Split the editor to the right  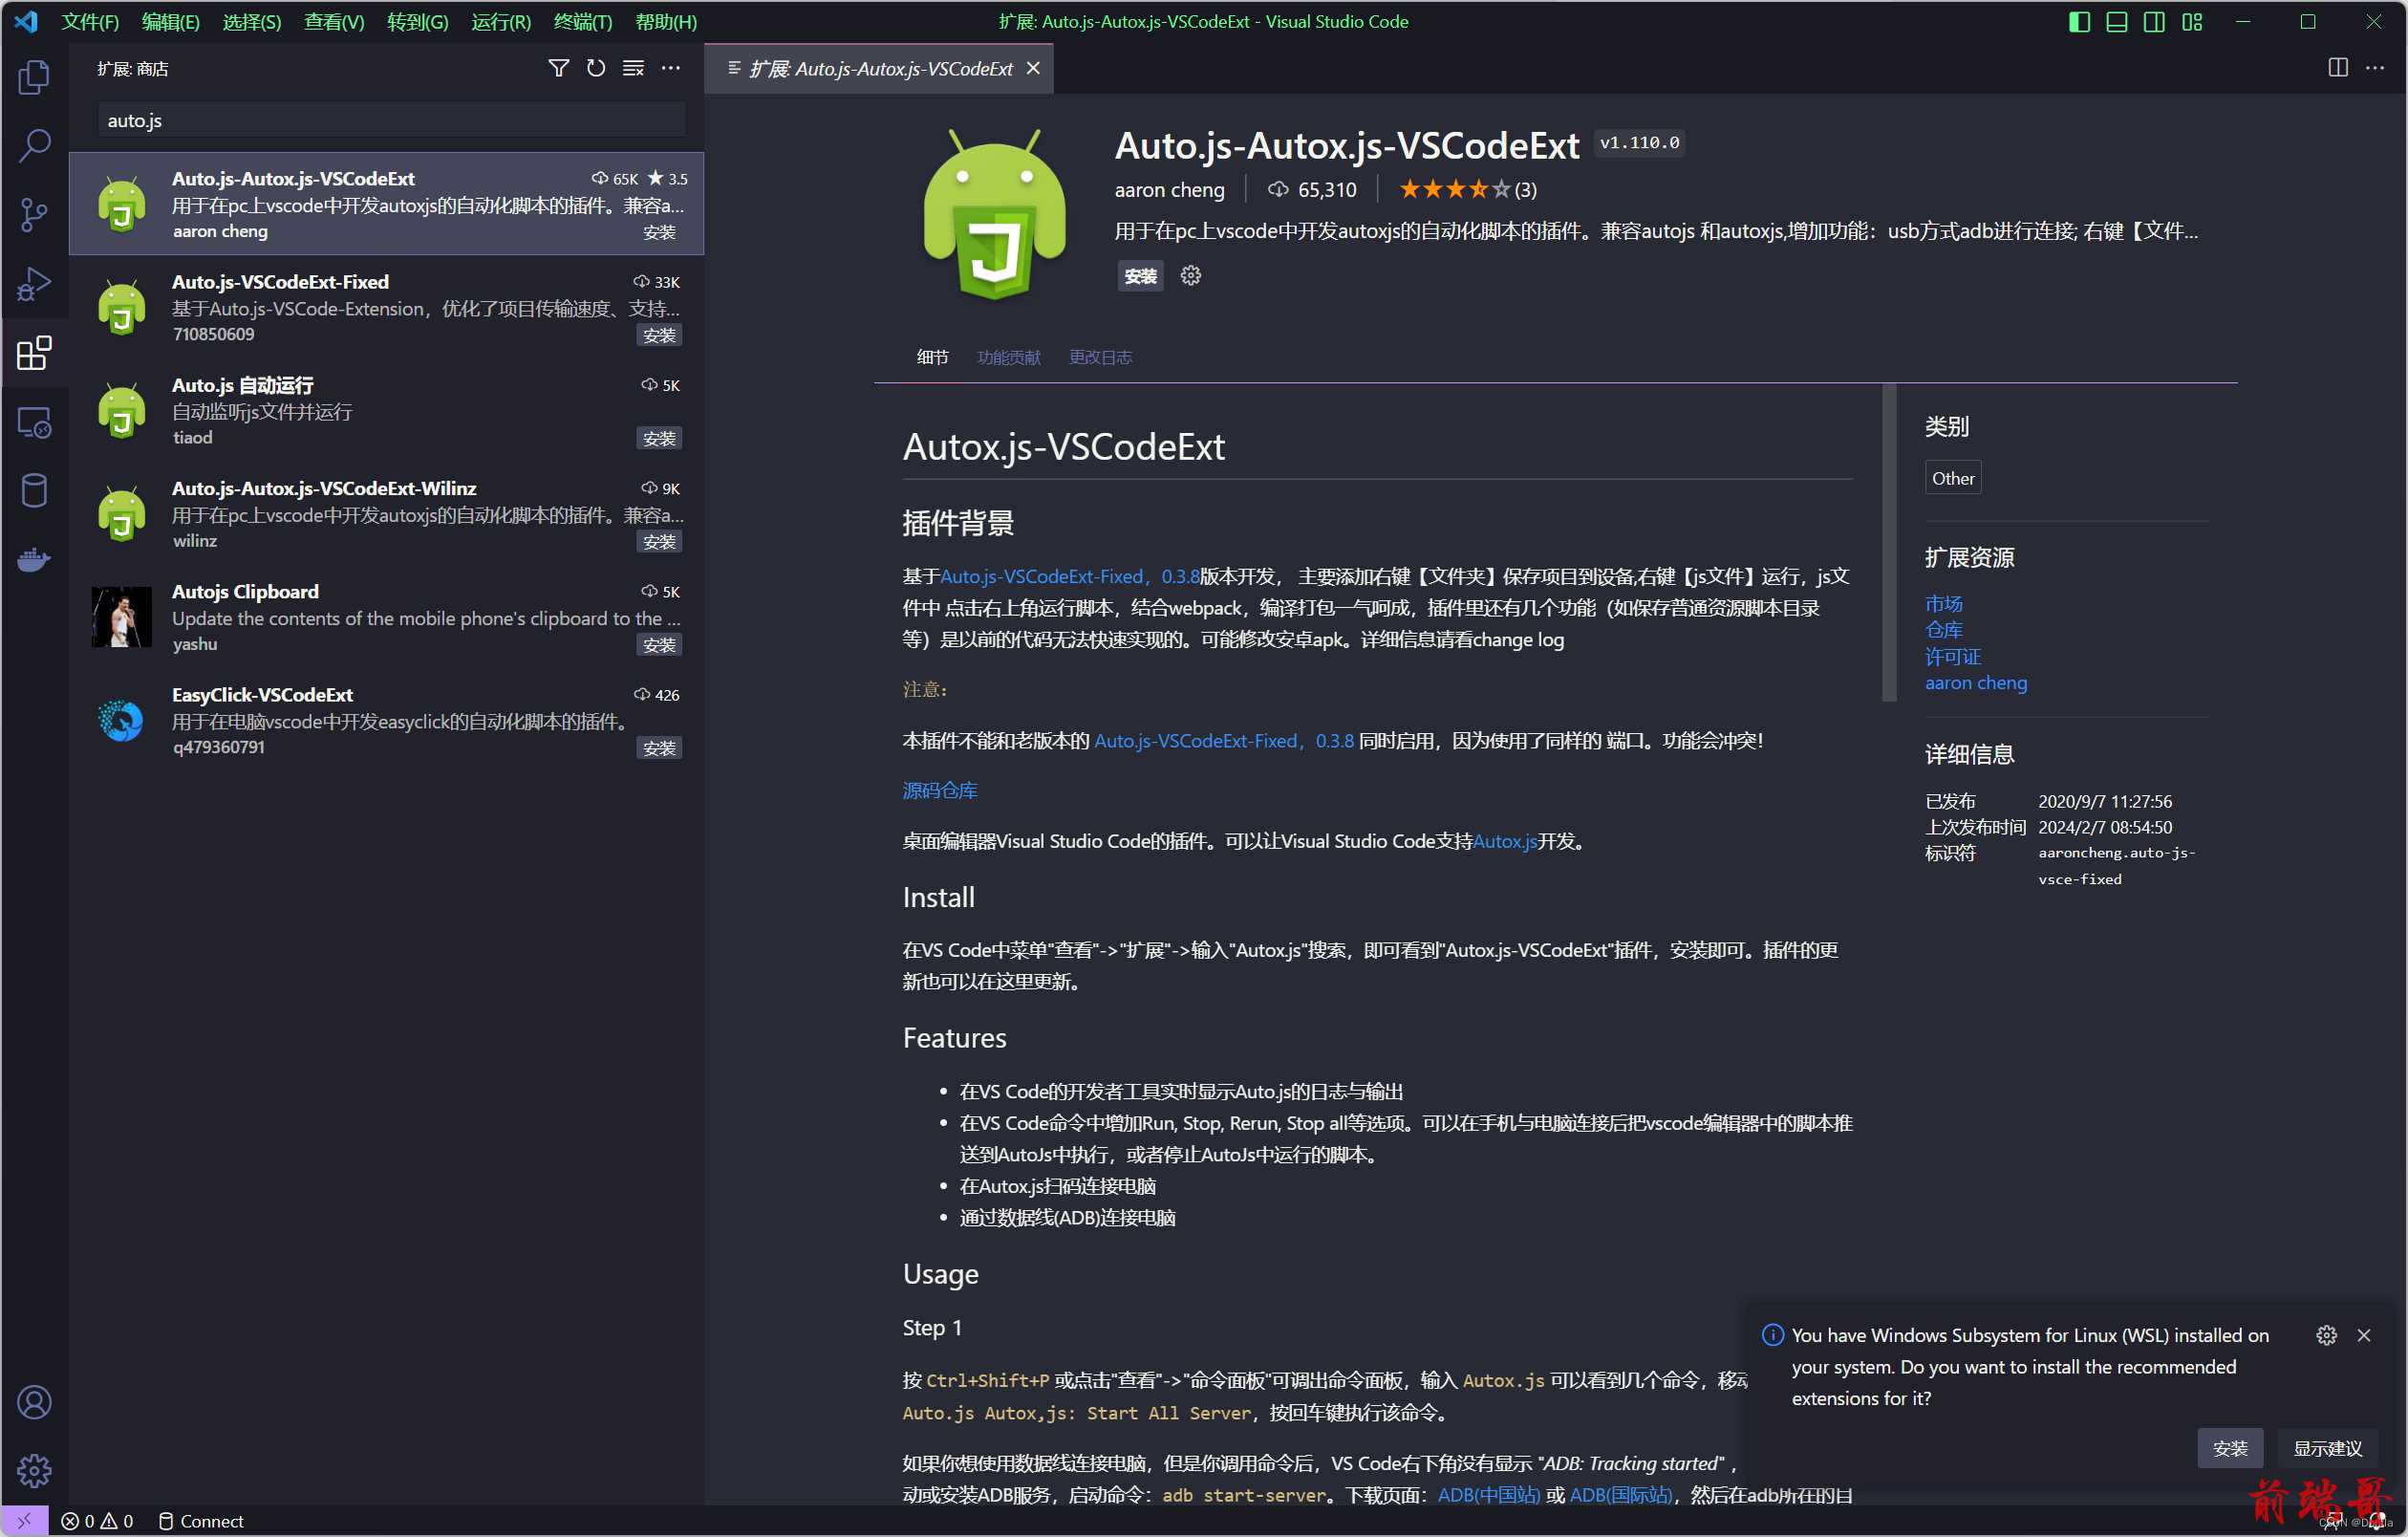point(2338,68)
